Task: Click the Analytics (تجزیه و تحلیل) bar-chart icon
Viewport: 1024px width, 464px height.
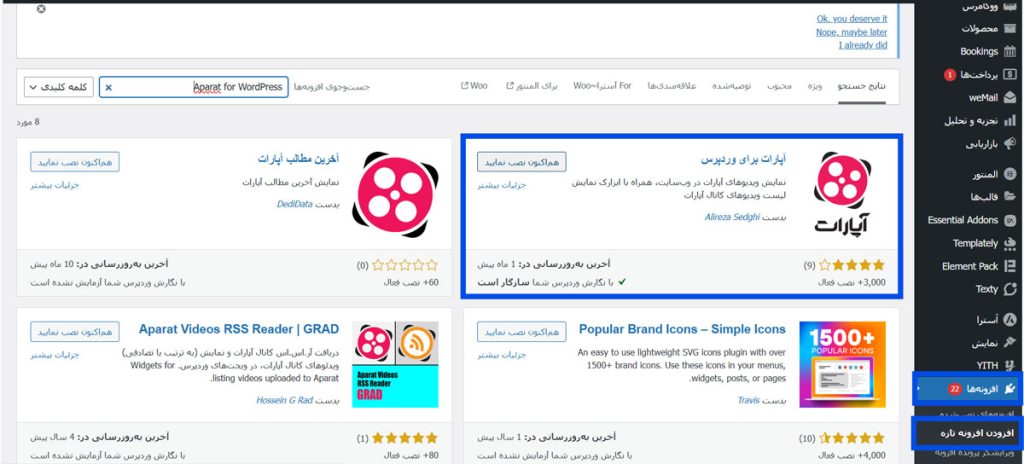Action: [1009, 120]
